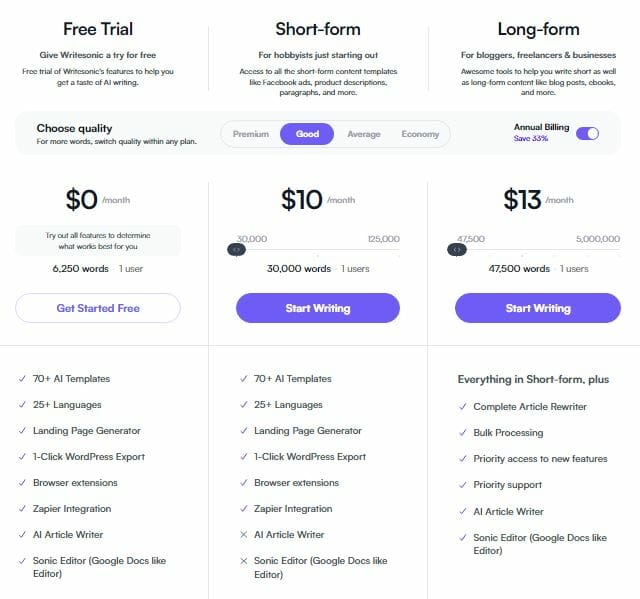The height and width of the screenshot is (599, 640).
Task: Click the Short-form word count slider handle
Action: point(236,249)
